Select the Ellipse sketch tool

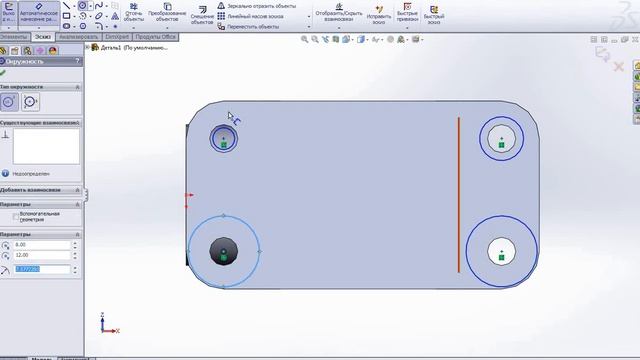pos(98,16)
